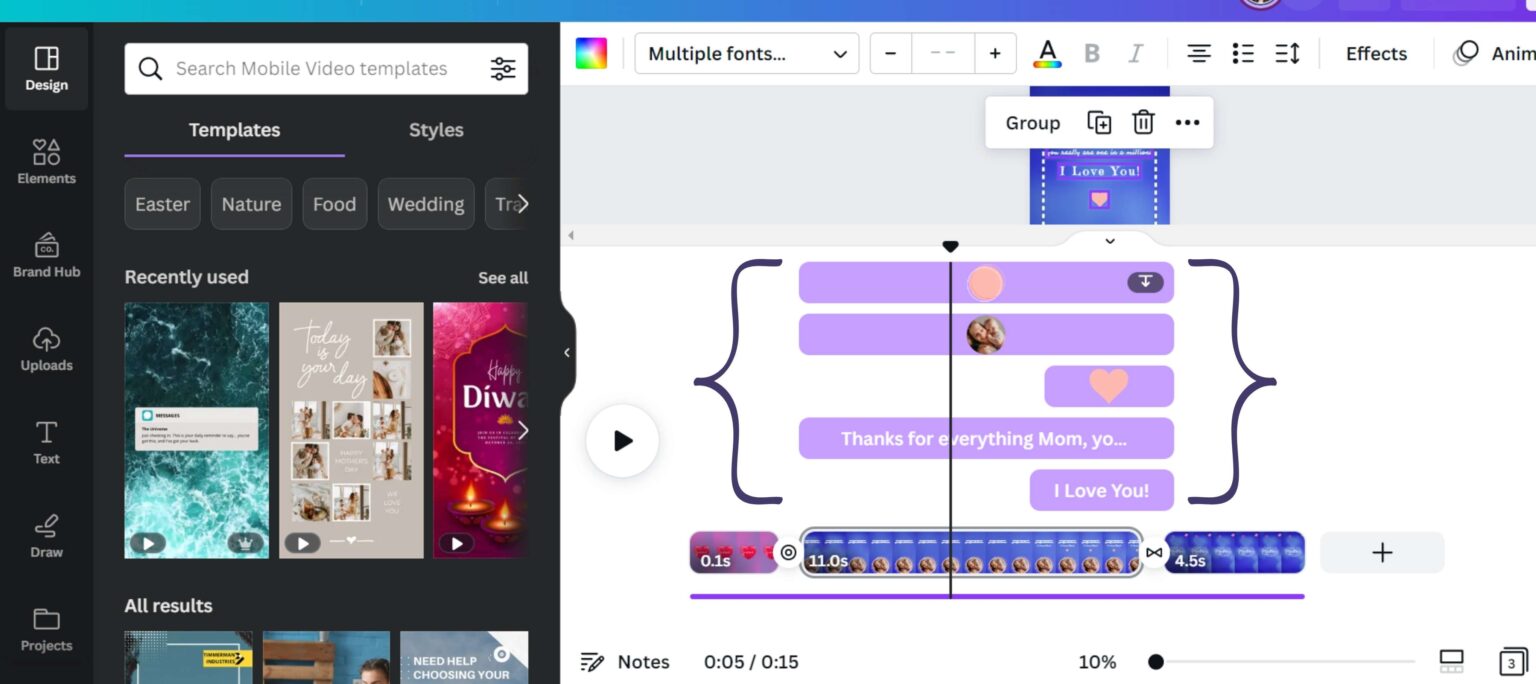Select the Templates tab
Screen dimensions: 1536x684
pyautogui.click(x=233, y=130)
